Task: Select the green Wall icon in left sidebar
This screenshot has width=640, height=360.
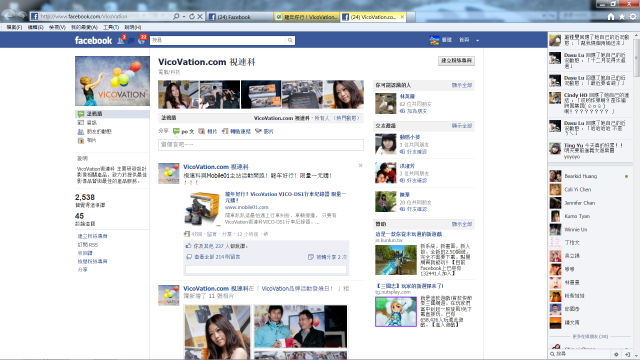Action: pyautogui.click(x=81, y=114)
